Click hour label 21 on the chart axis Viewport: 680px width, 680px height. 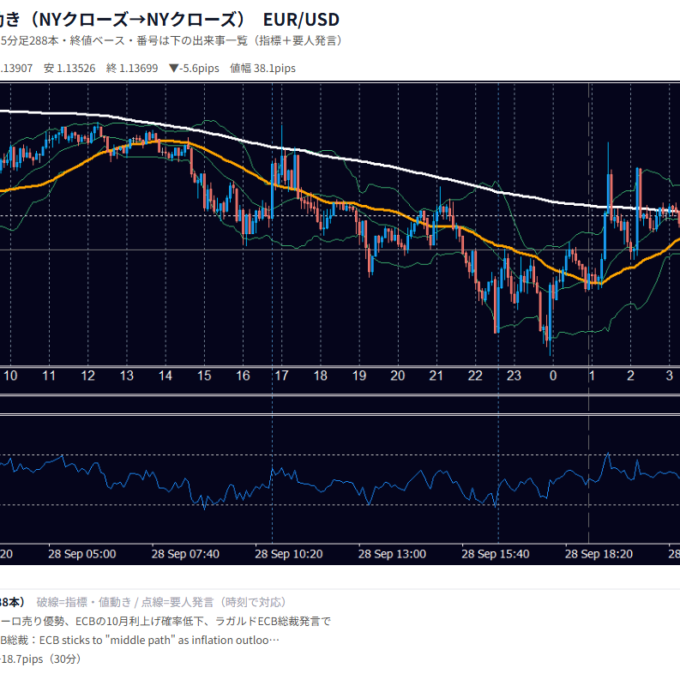pyautogui.click(x=436, y=376)
